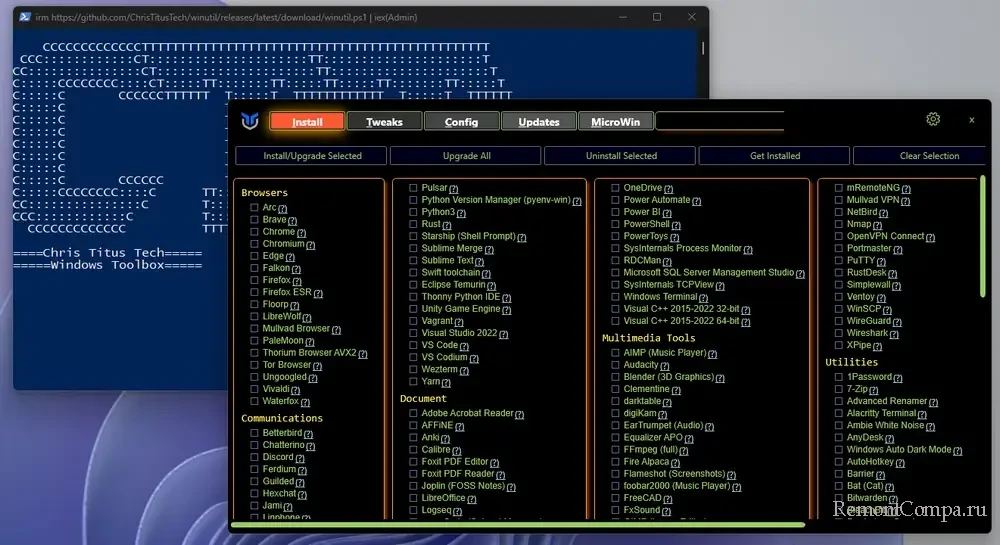Open the info (?) link next to Audacity
The width and height of the screenshot is (1000, 545).
(x=665, y=366)
